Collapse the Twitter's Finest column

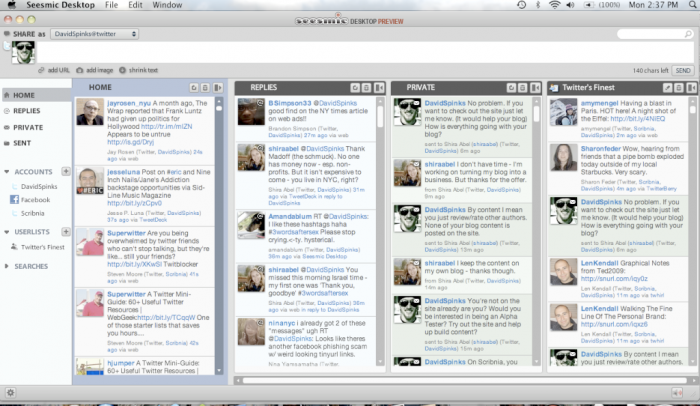(691, 88)
